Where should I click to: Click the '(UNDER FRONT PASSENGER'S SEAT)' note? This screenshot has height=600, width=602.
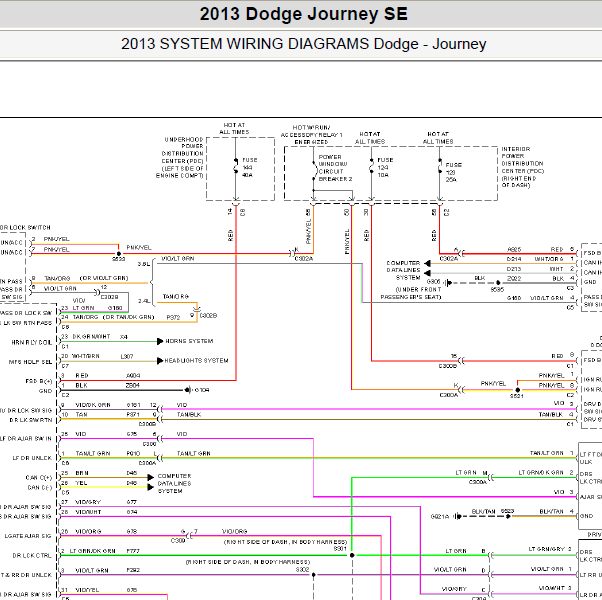tap(411, 293)
